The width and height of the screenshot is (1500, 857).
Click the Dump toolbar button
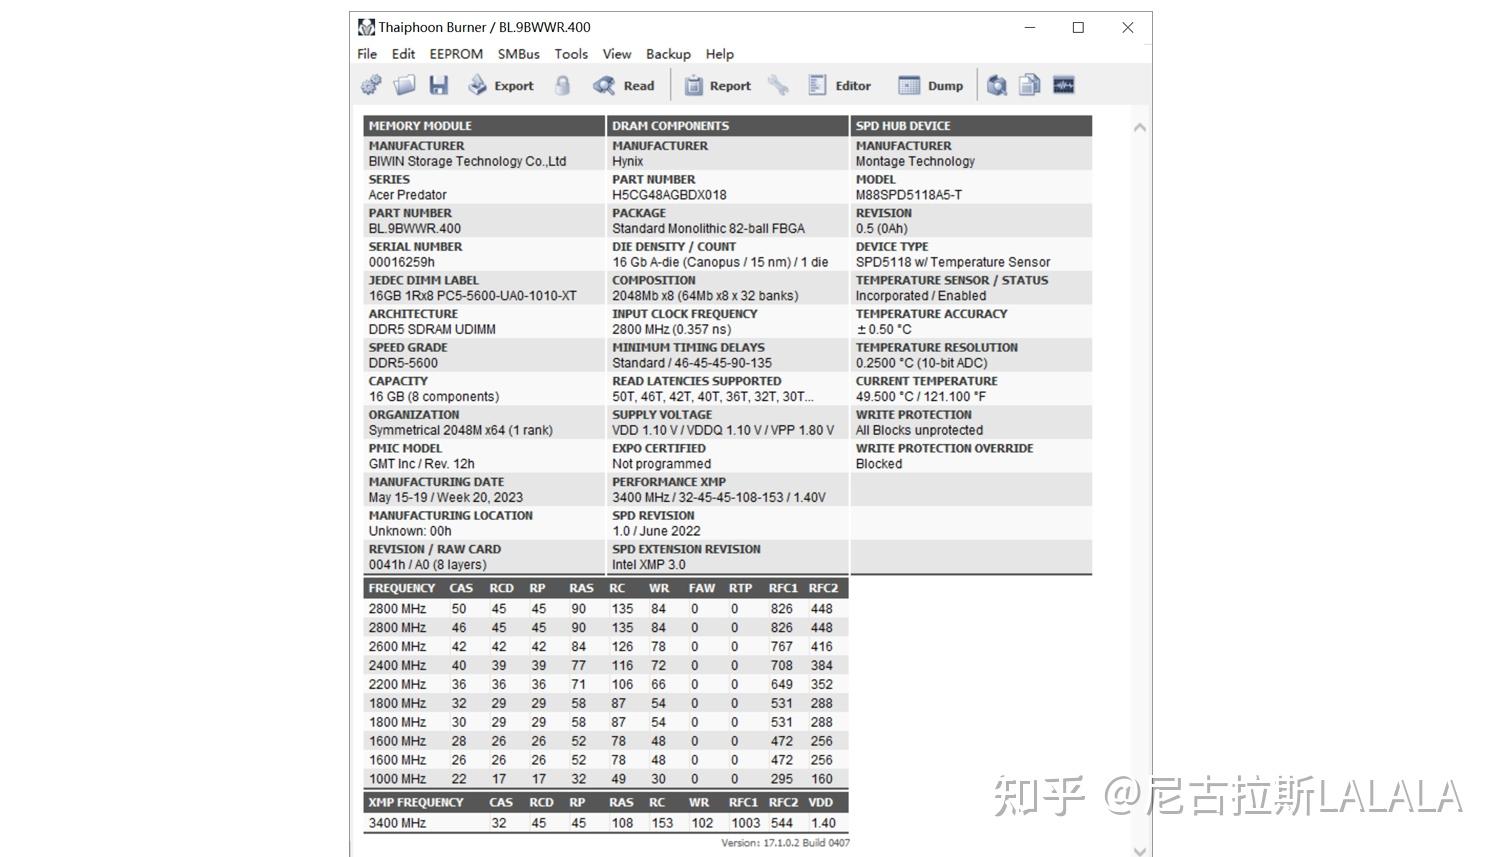[931, 86]
